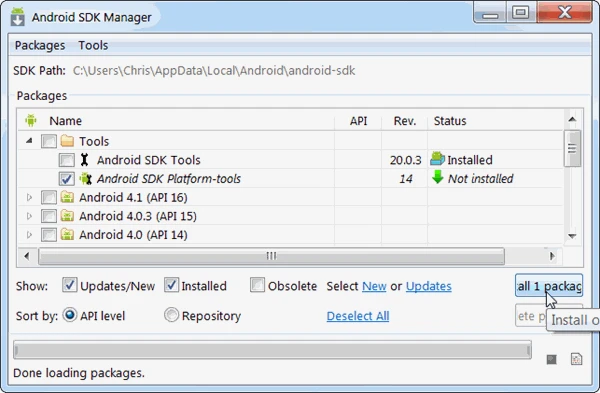The width and height of the screenshot is (600, 393).
Task: Click the New selection link
Action: pyautogui.click(x=374, y=286)
